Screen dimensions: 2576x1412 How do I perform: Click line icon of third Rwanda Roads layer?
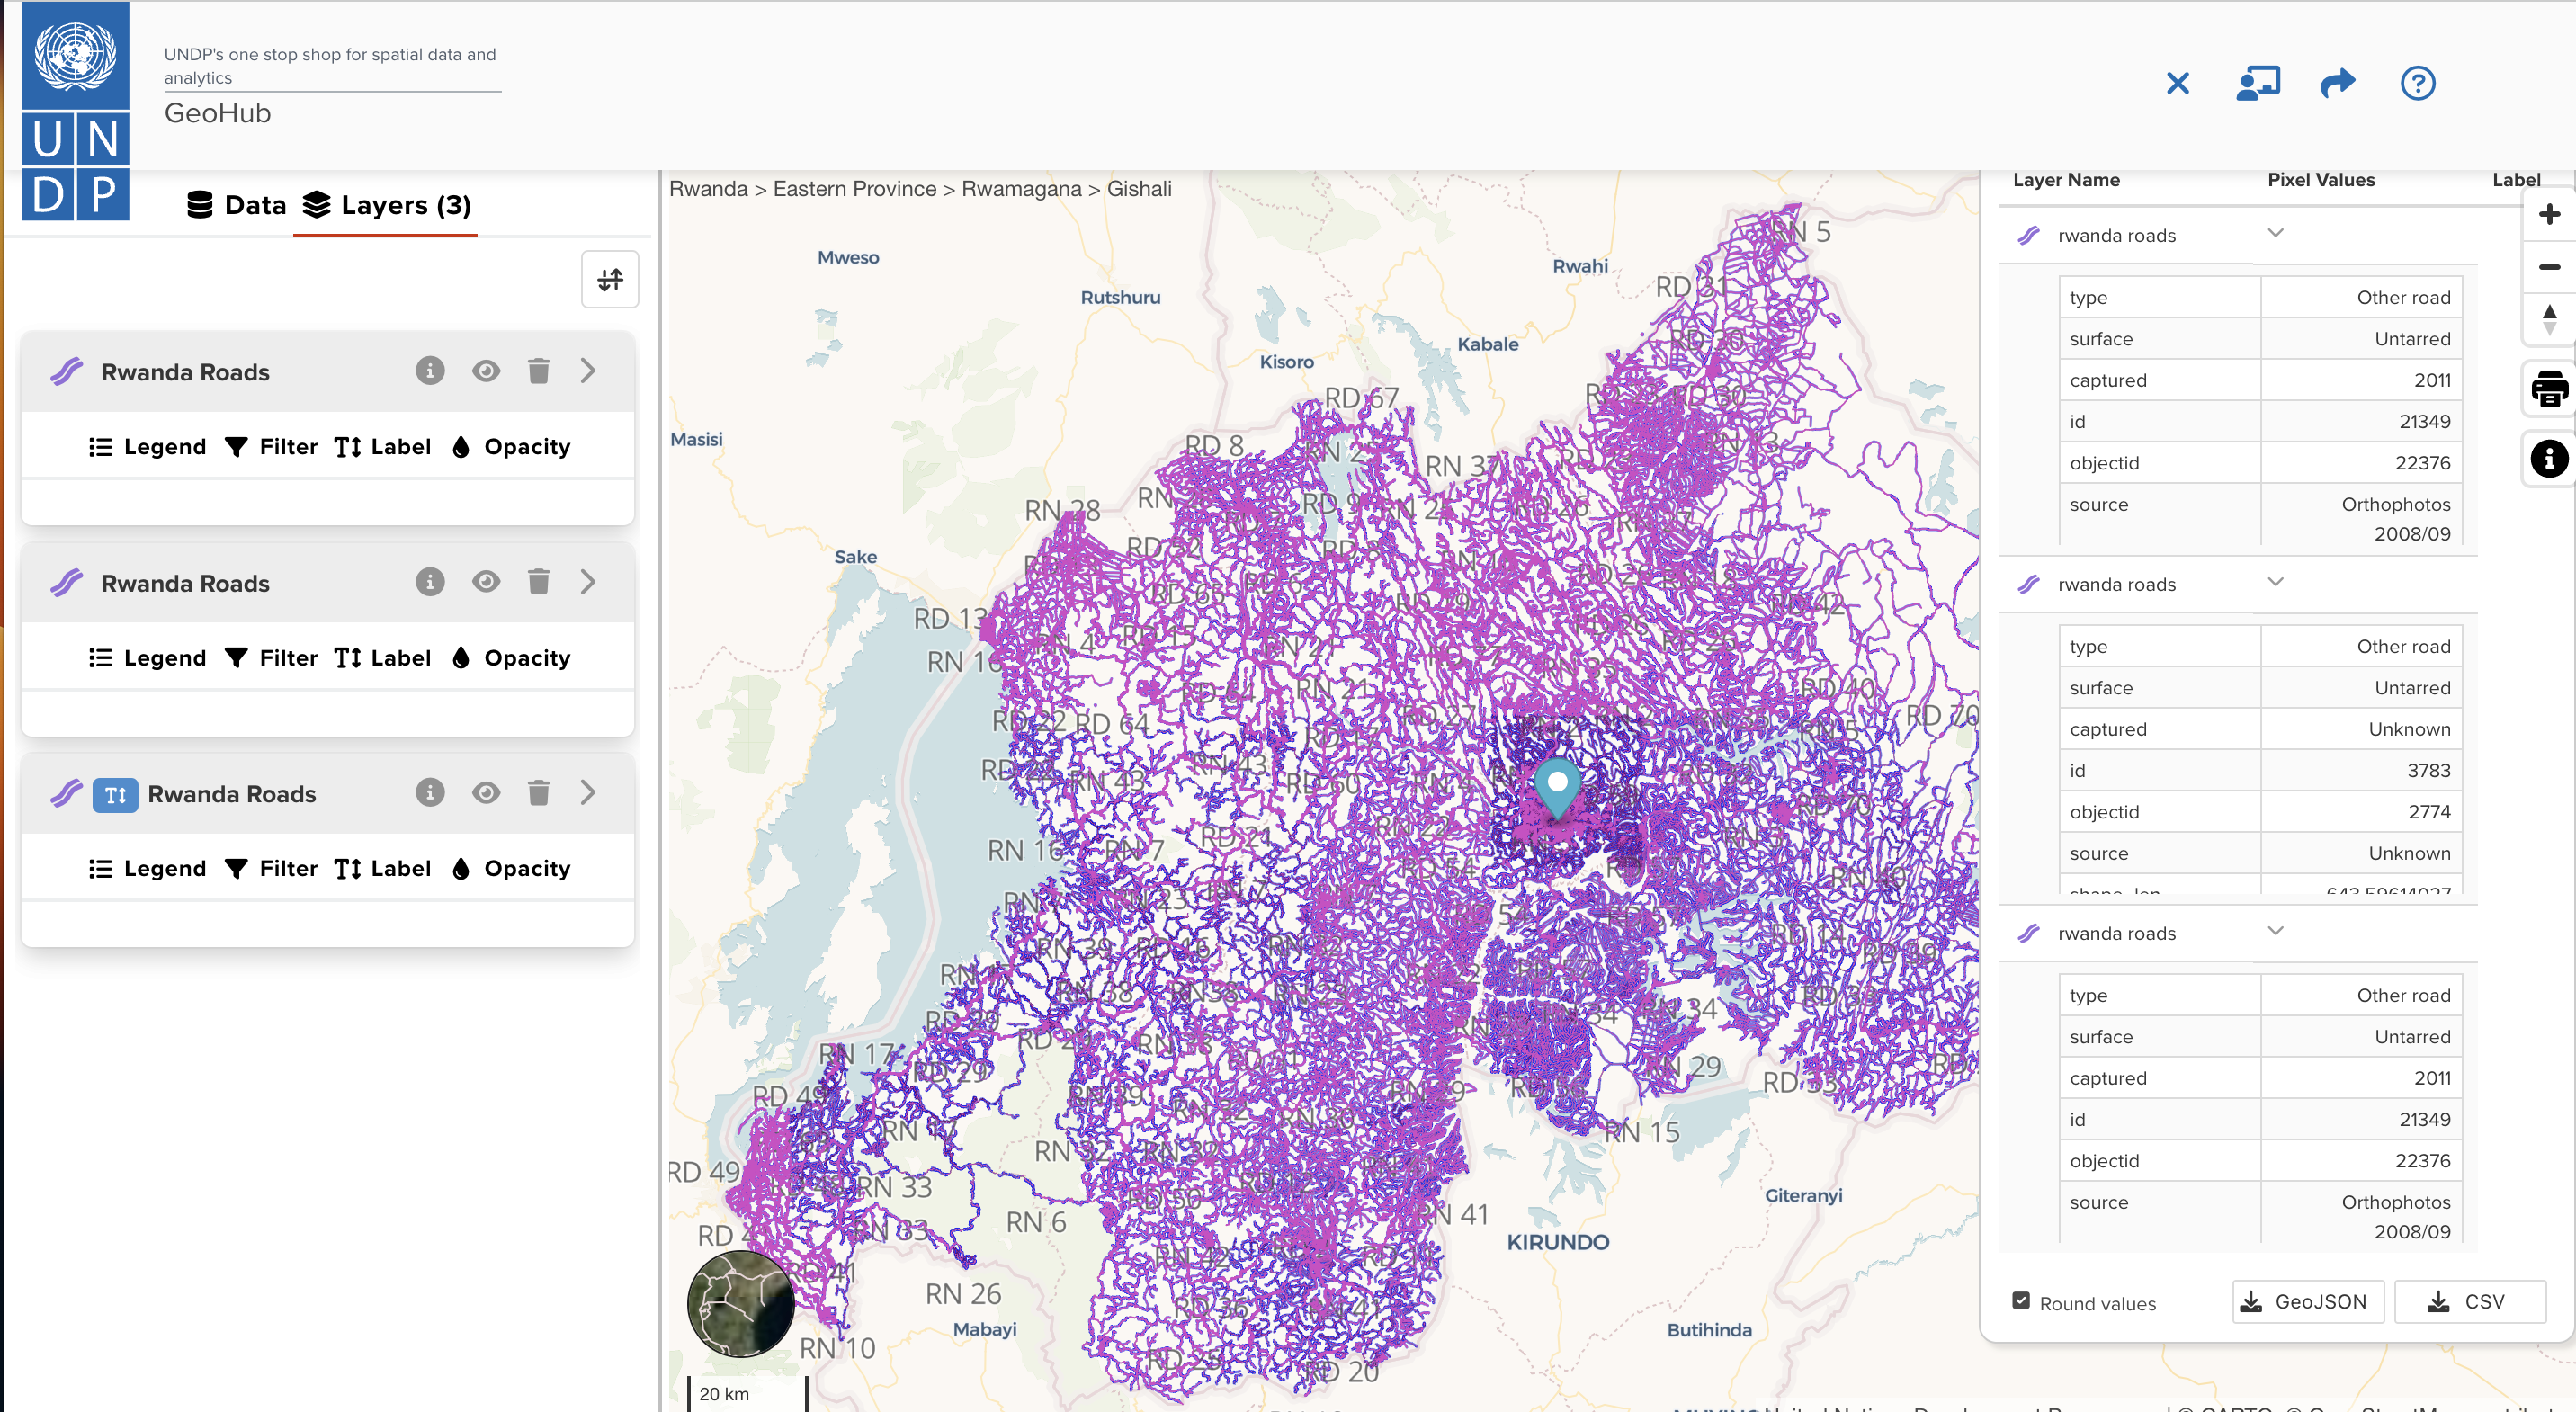point(67,794)
